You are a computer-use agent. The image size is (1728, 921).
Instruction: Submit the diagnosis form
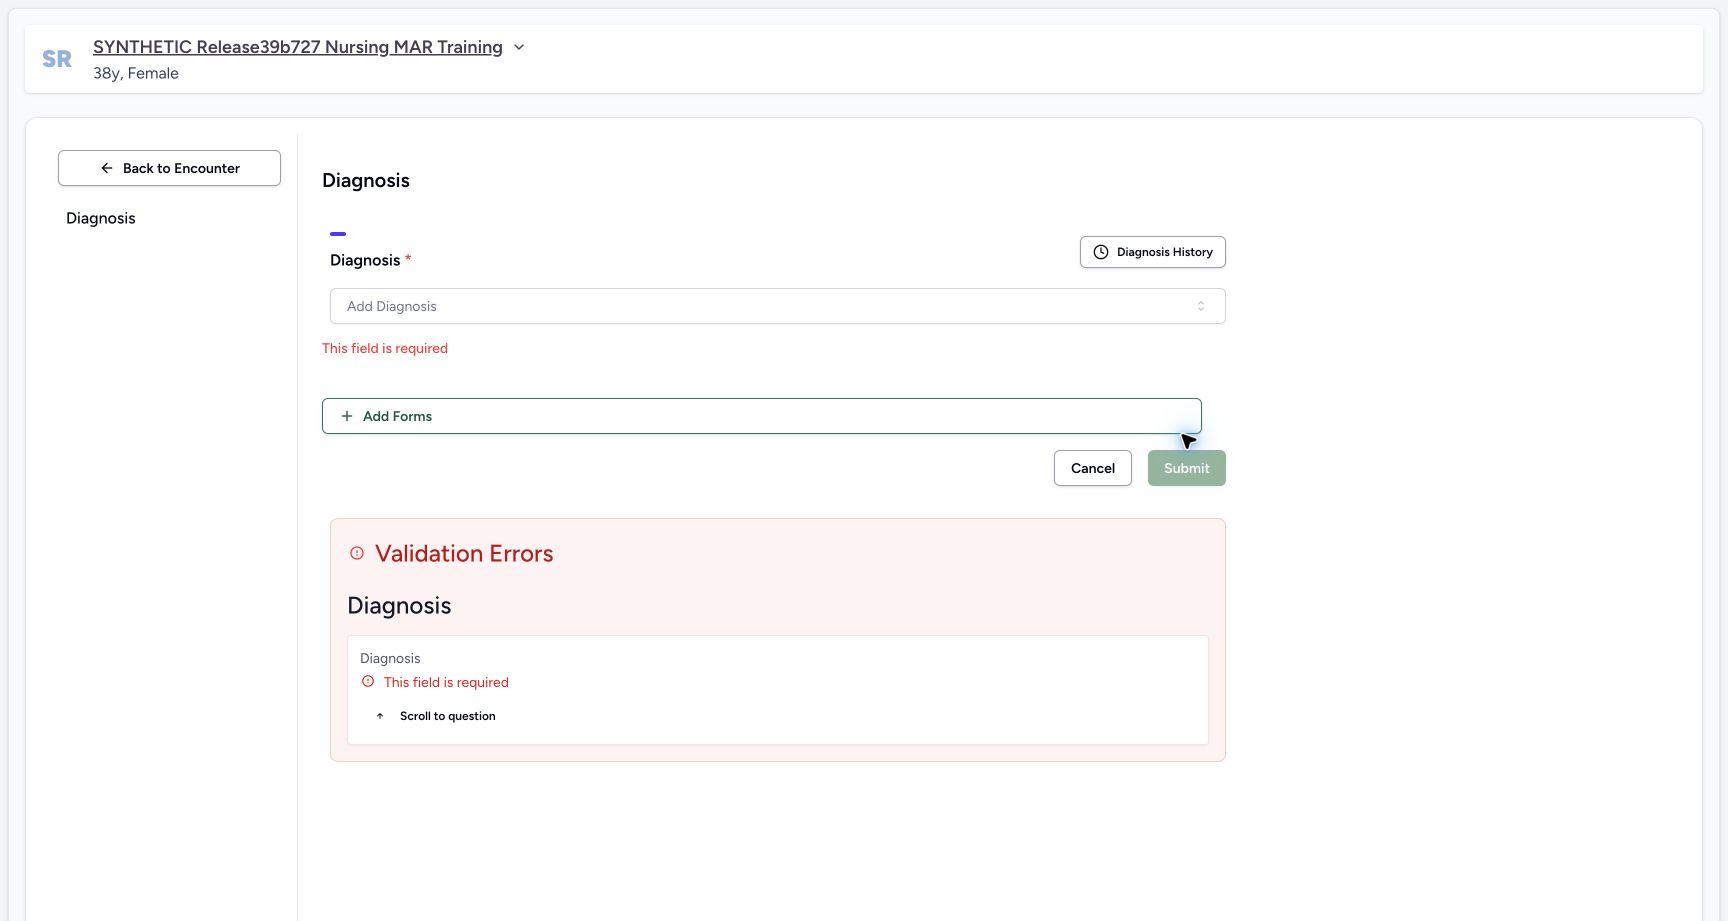[x=1187, y=468]
